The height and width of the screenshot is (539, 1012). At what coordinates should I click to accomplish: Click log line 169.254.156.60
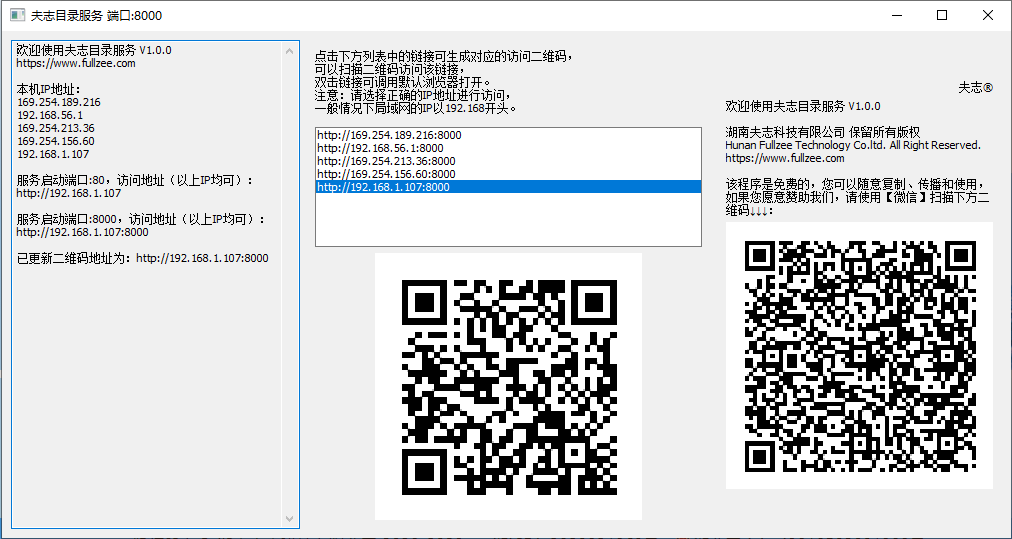tap(56, 141)
